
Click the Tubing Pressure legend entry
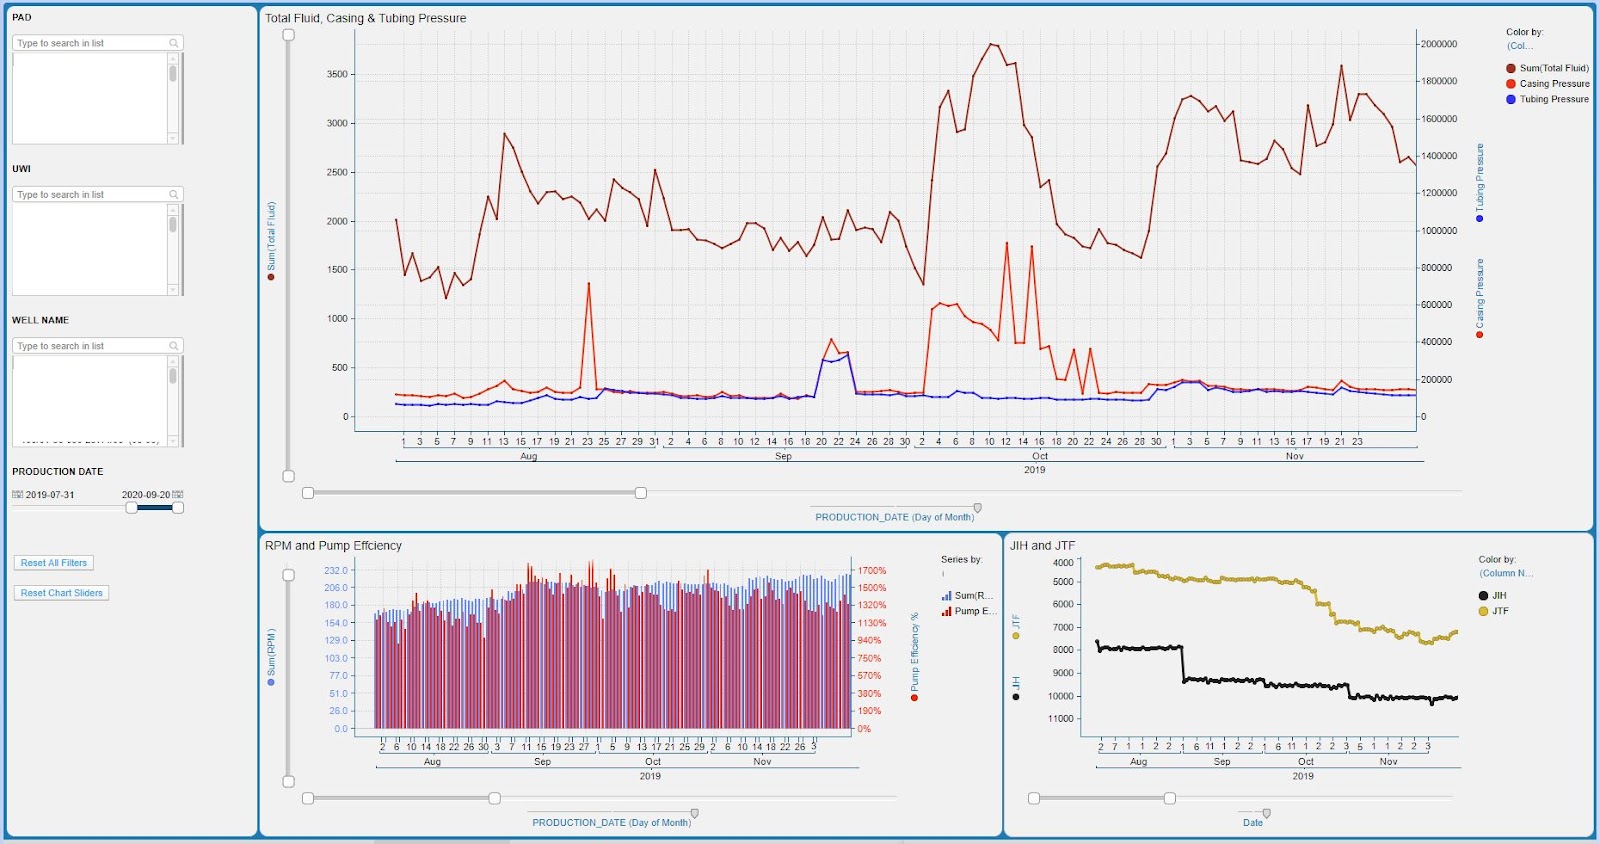pyautogui.click(x=1553, y=100)
